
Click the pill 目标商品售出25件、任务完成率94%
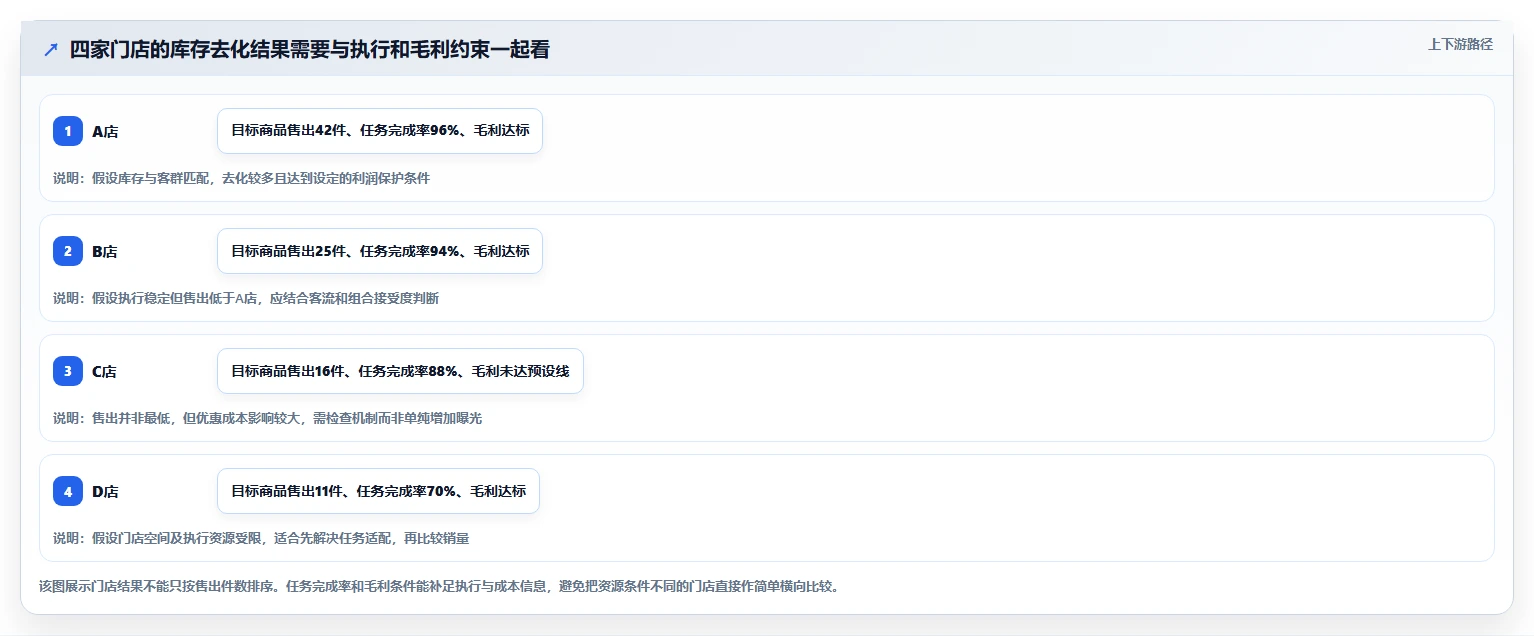pos(380,251)
